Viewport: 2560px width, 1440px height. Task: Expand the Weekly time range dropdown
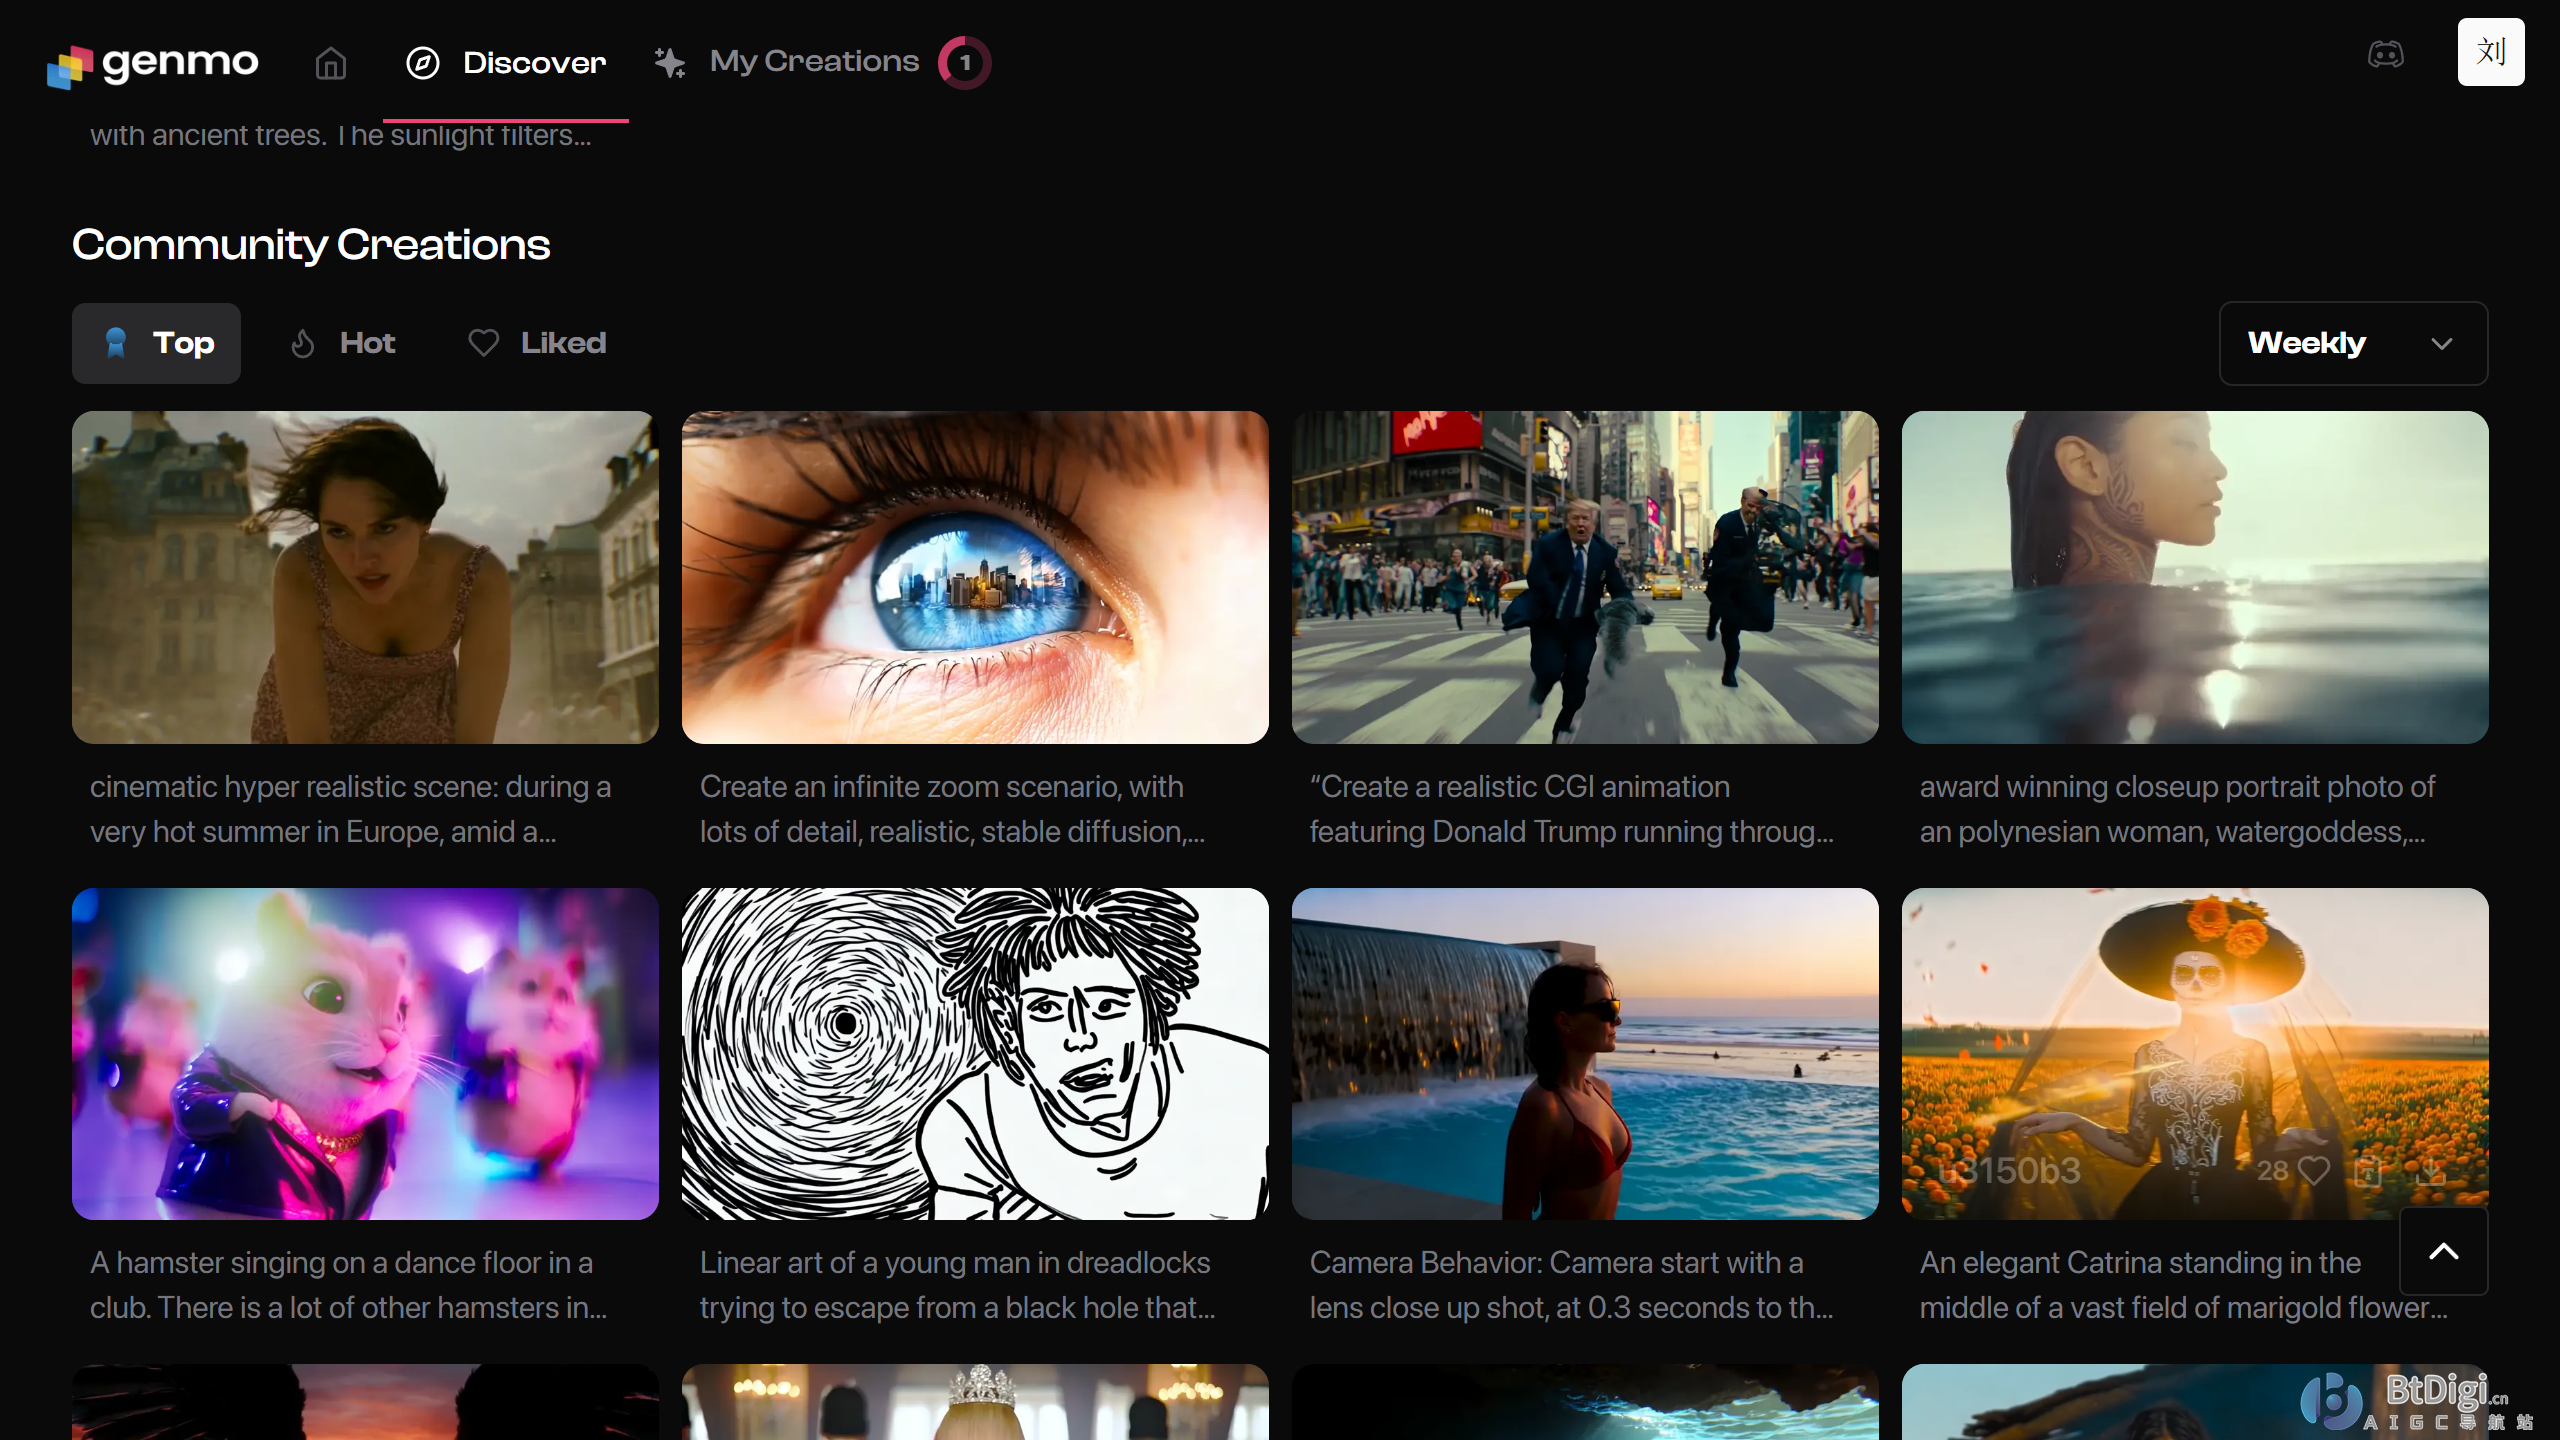pos(2354,343)
